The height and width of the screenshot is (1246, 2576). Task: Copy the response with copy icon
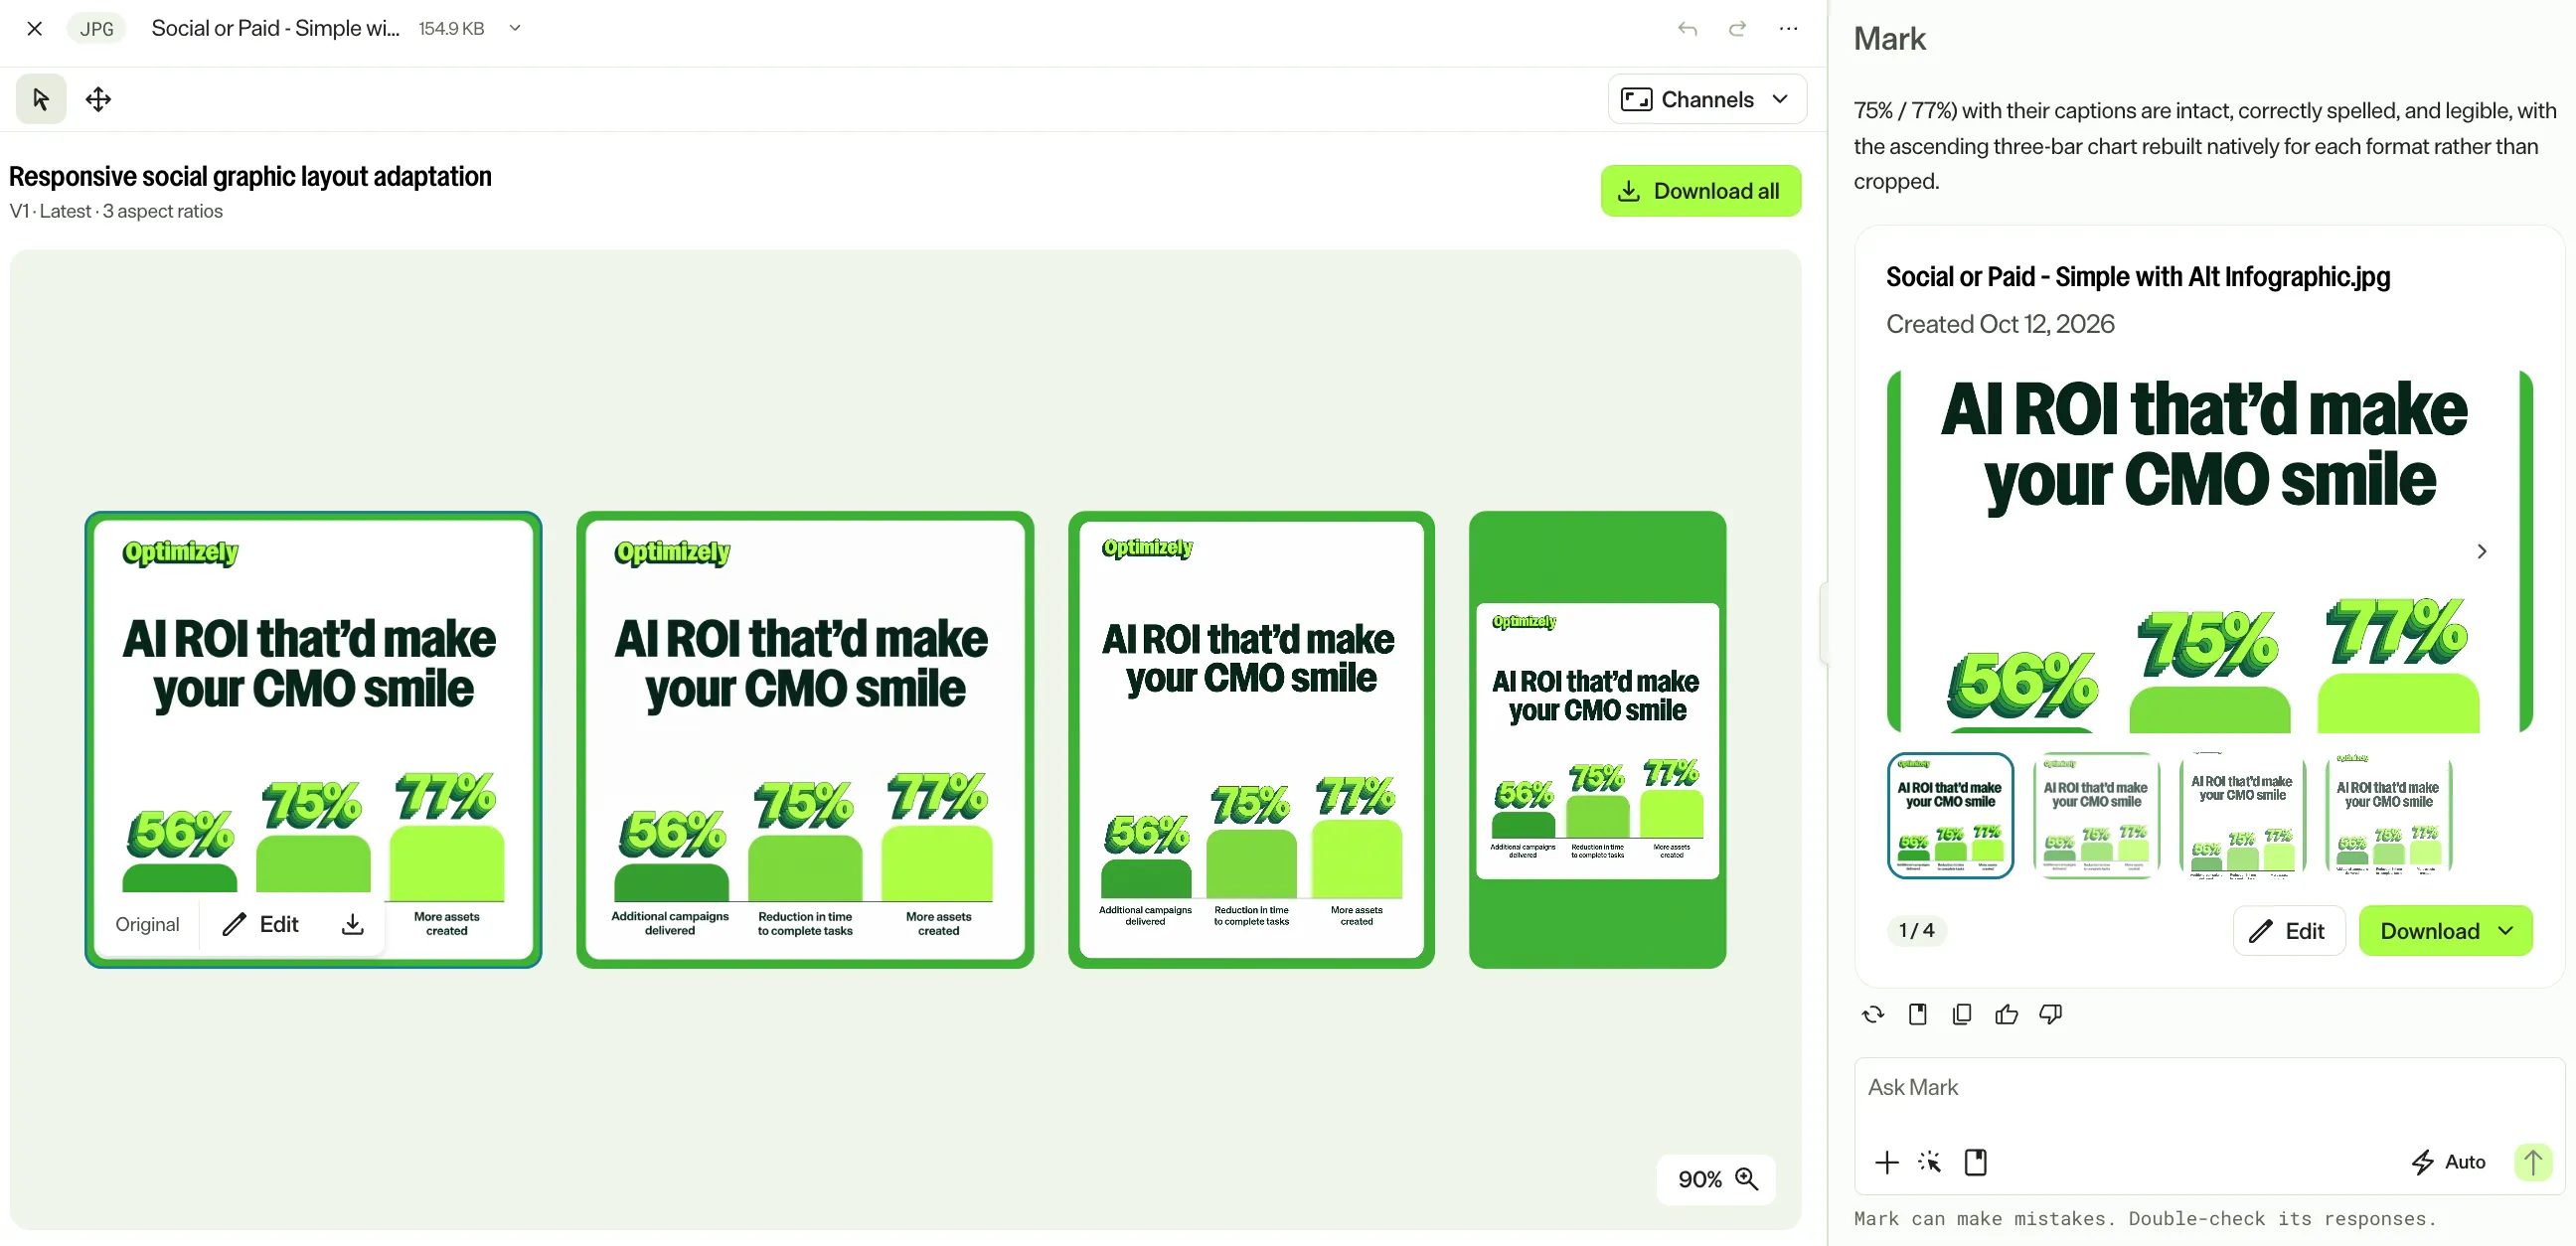1961,1014
